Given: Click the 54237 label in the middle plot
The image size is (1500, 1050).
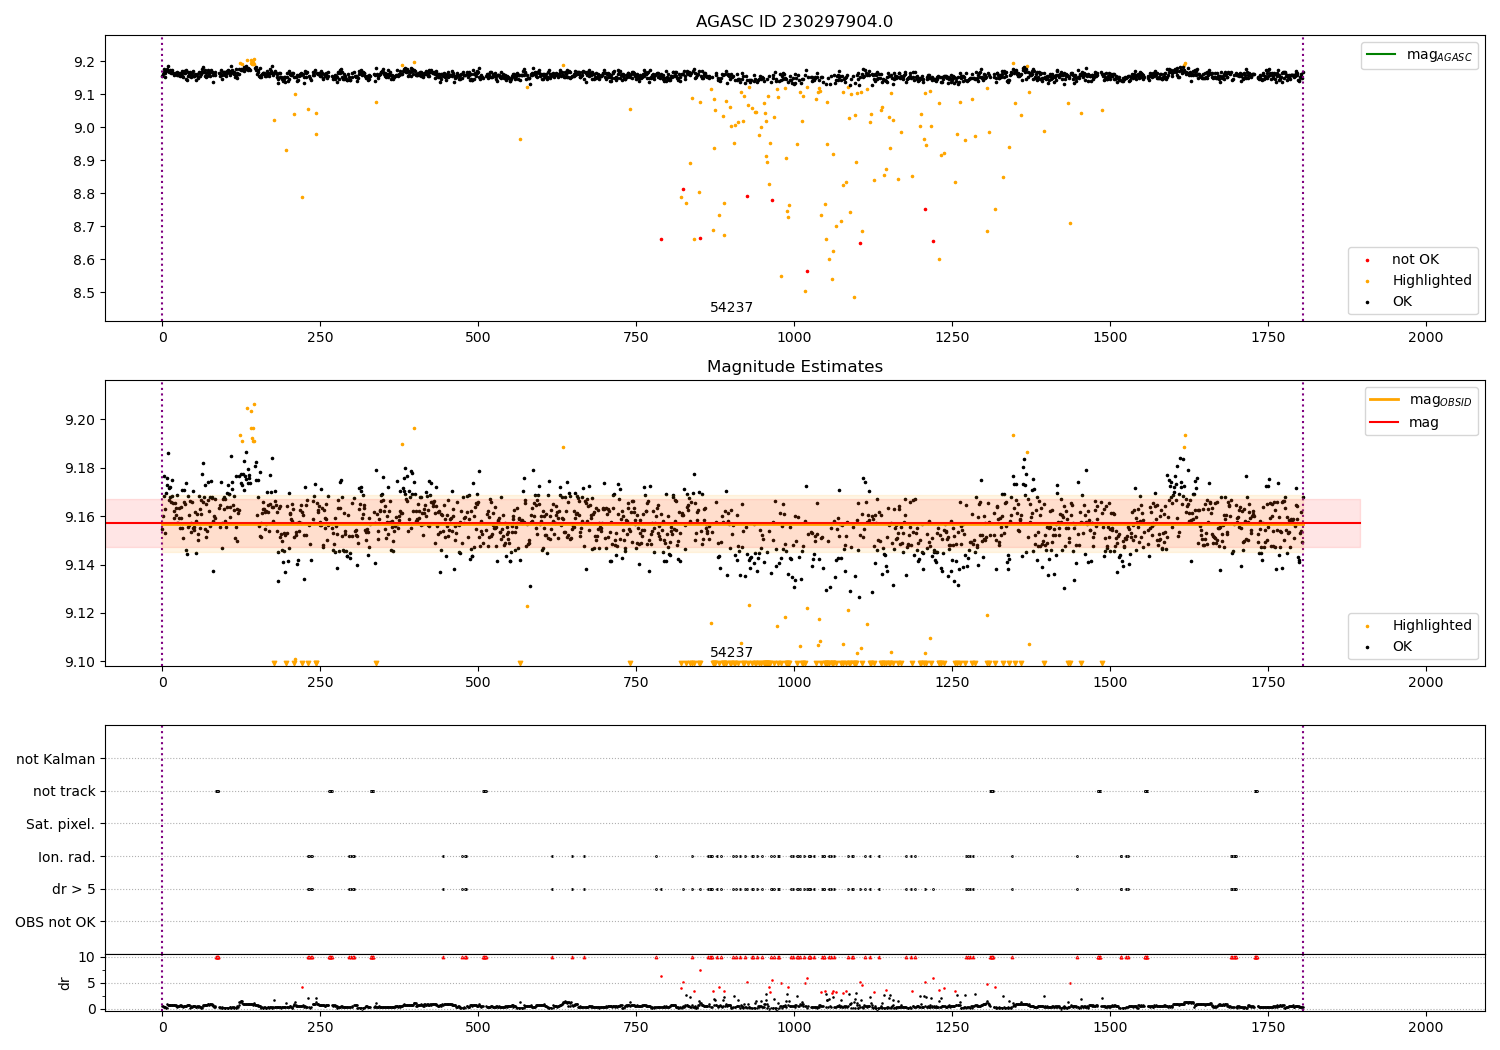Looking at the screenshot, I should [x=731, y=653].
